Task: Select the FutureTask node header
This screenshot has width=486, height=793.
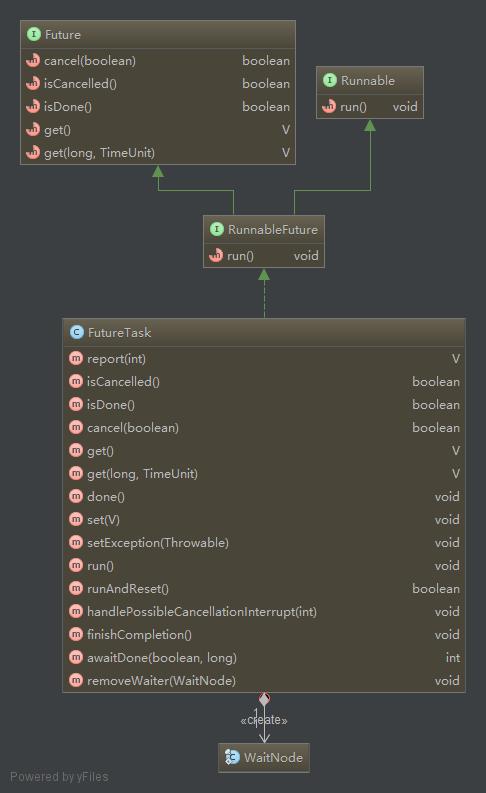Action: (x=264, y=332)
